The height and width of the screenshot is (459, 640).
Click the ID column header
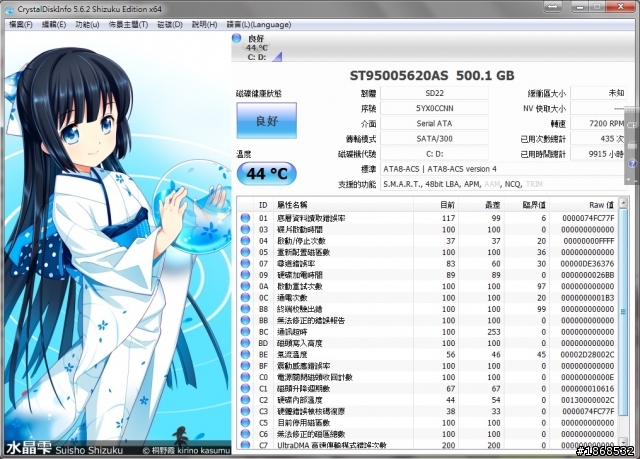pos(263,205)
